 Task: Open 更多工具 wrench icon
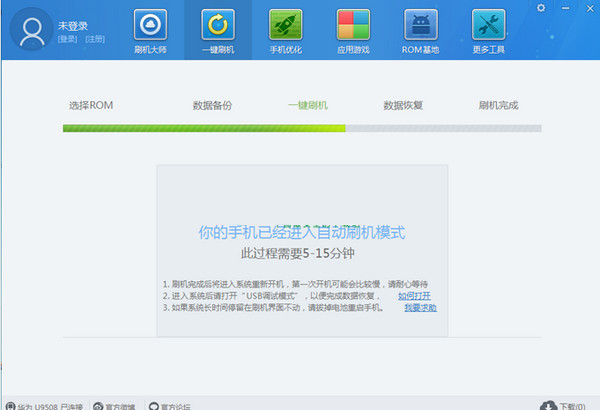(x=489, y=25)
